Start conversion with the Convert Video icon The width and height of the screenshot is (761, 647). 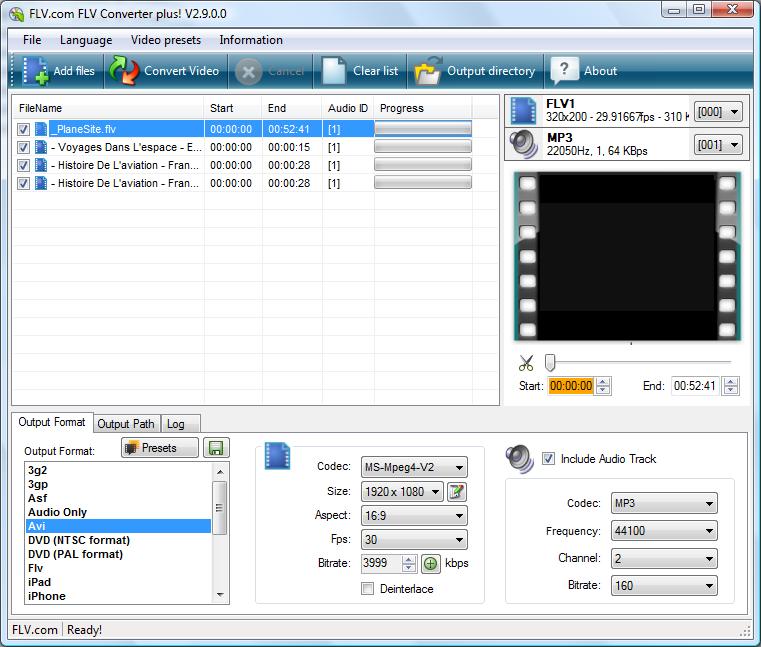pyautogui.click(x=123, y=71)
